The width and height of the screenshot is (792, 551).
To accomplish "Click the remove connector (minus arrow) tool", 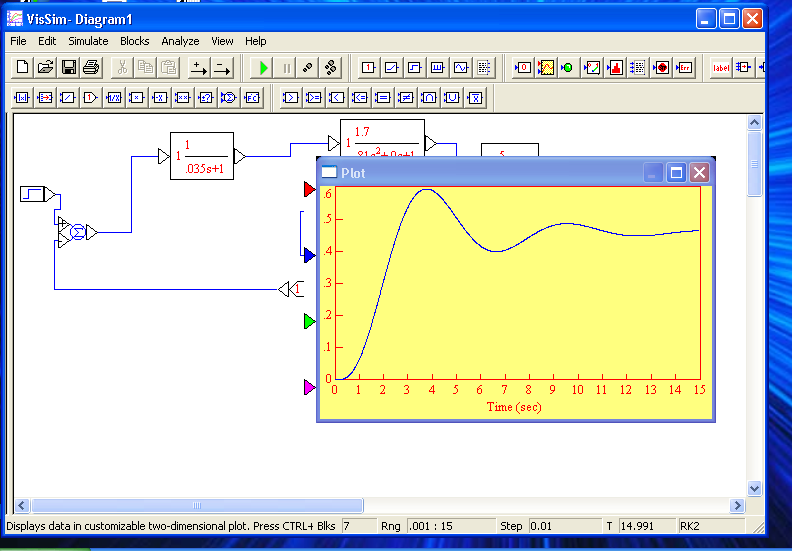I will click(x=222, y=68).
